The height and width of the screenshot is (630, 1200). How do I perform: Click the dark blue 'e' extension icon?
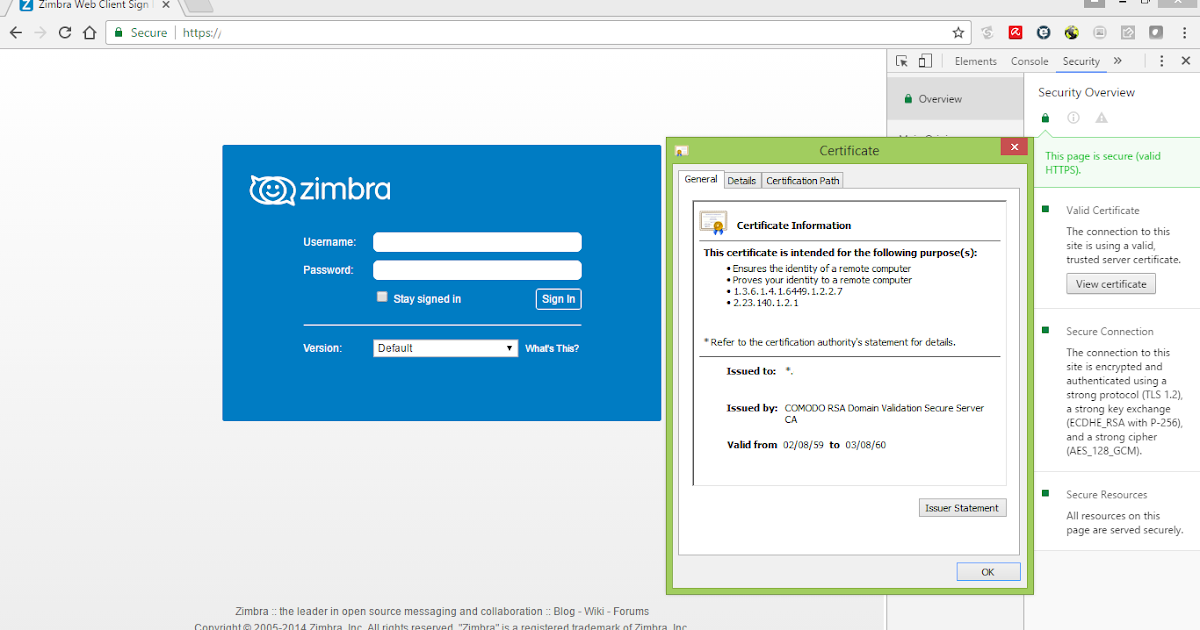tap(1043, 33)
